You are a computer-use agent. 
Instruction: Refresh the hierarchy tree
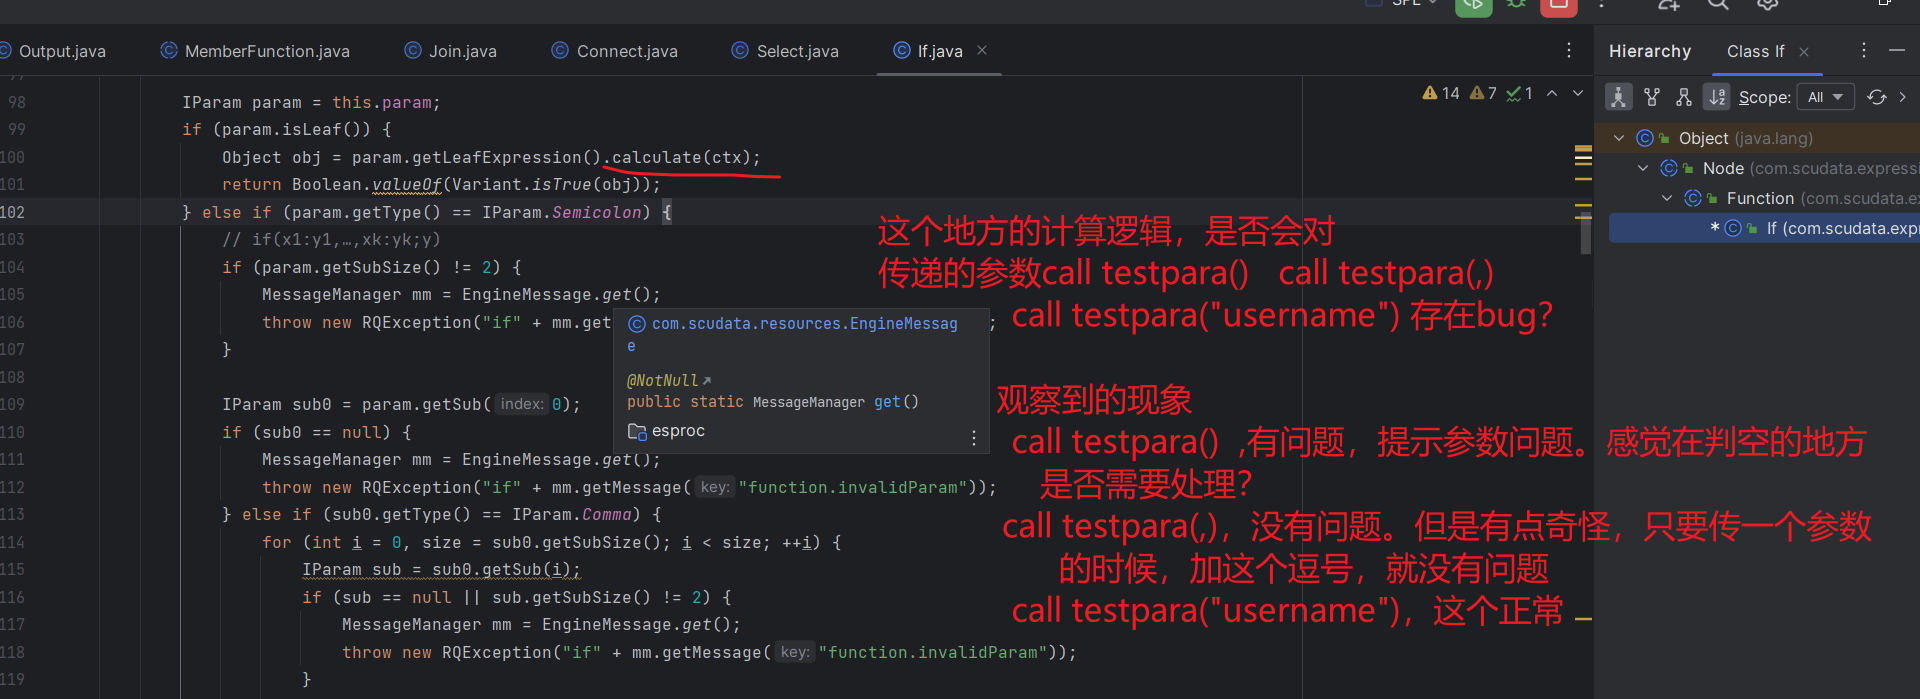pos(1876,97)
